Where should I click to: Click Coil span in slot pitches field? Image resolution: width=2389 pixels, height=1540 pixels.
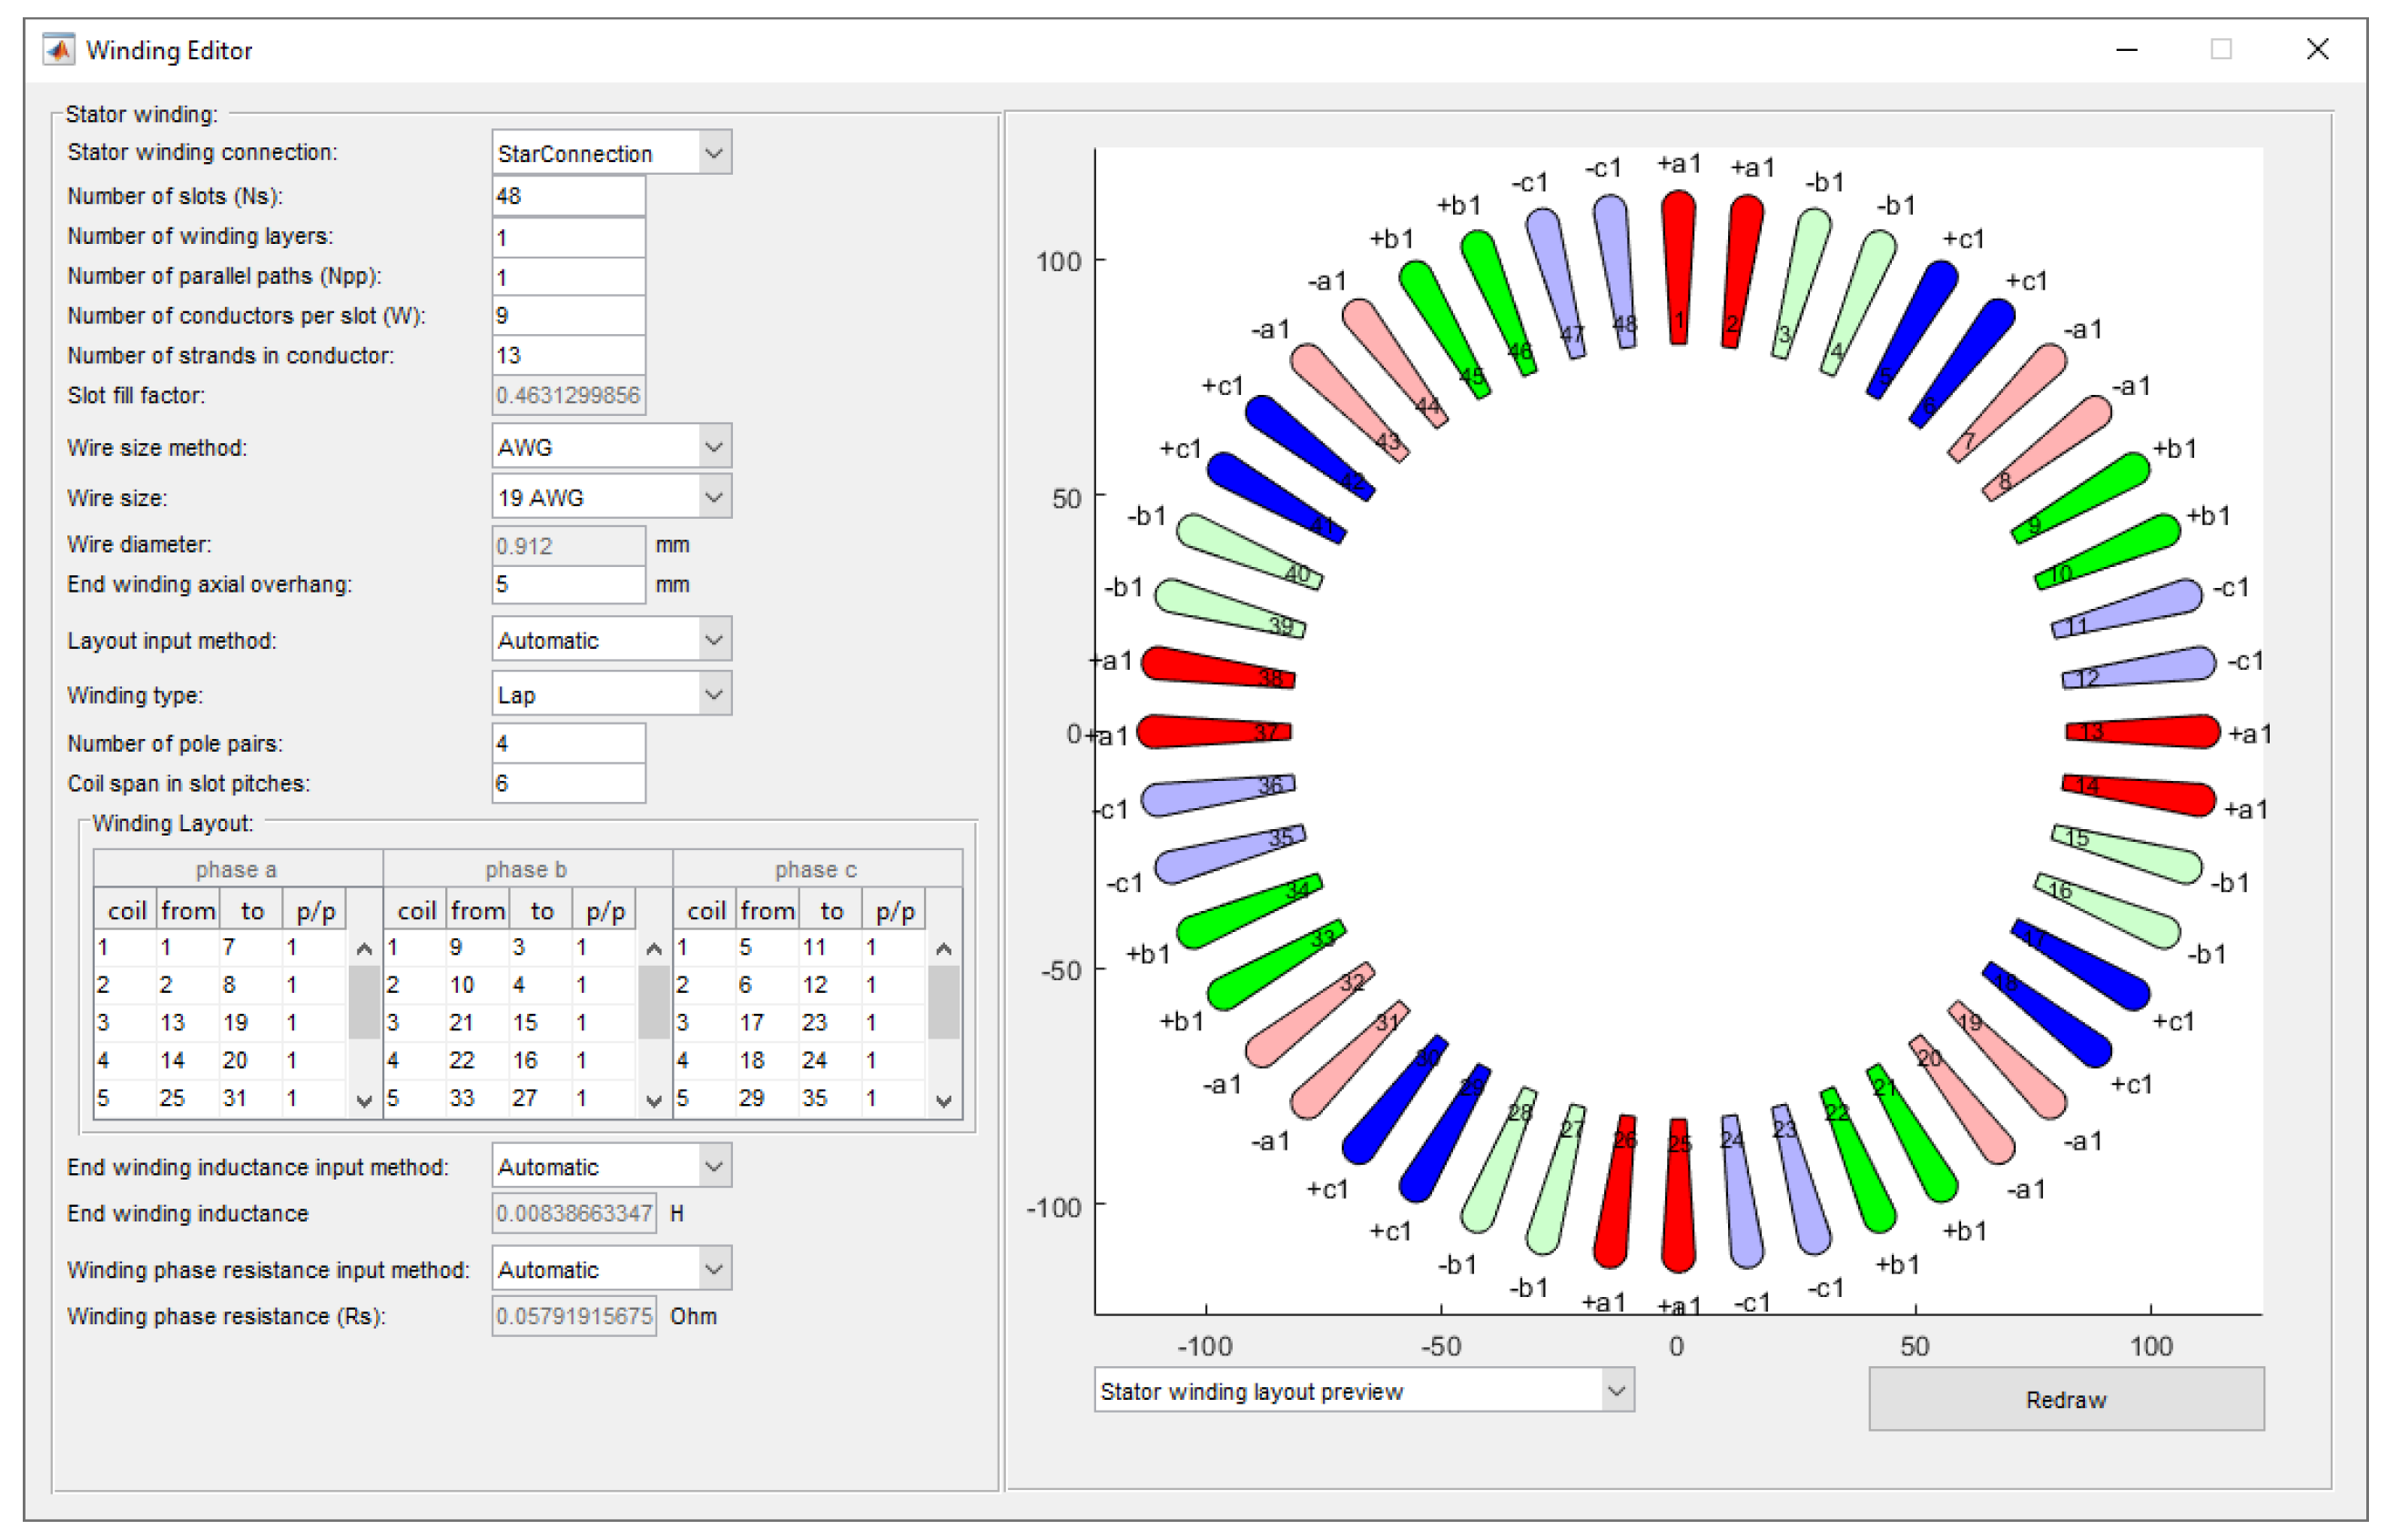pyautogui.click(x=568, y=783)
